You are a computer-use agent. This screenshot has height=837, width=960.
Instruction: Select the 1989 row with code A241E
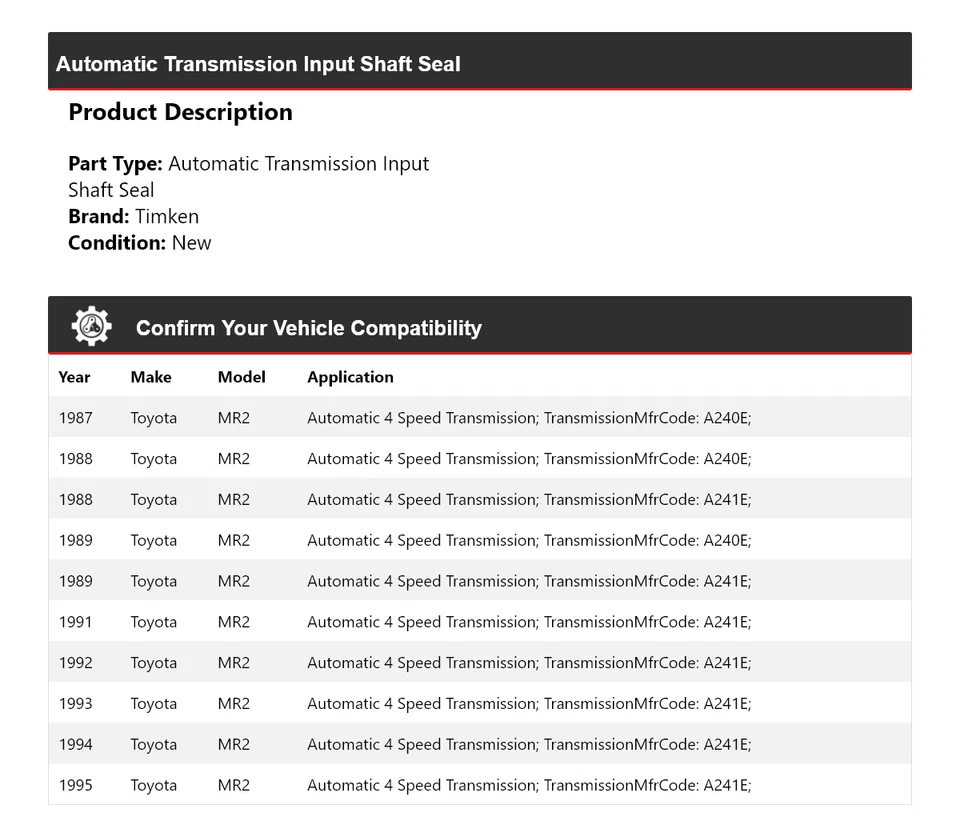[479, 581]
